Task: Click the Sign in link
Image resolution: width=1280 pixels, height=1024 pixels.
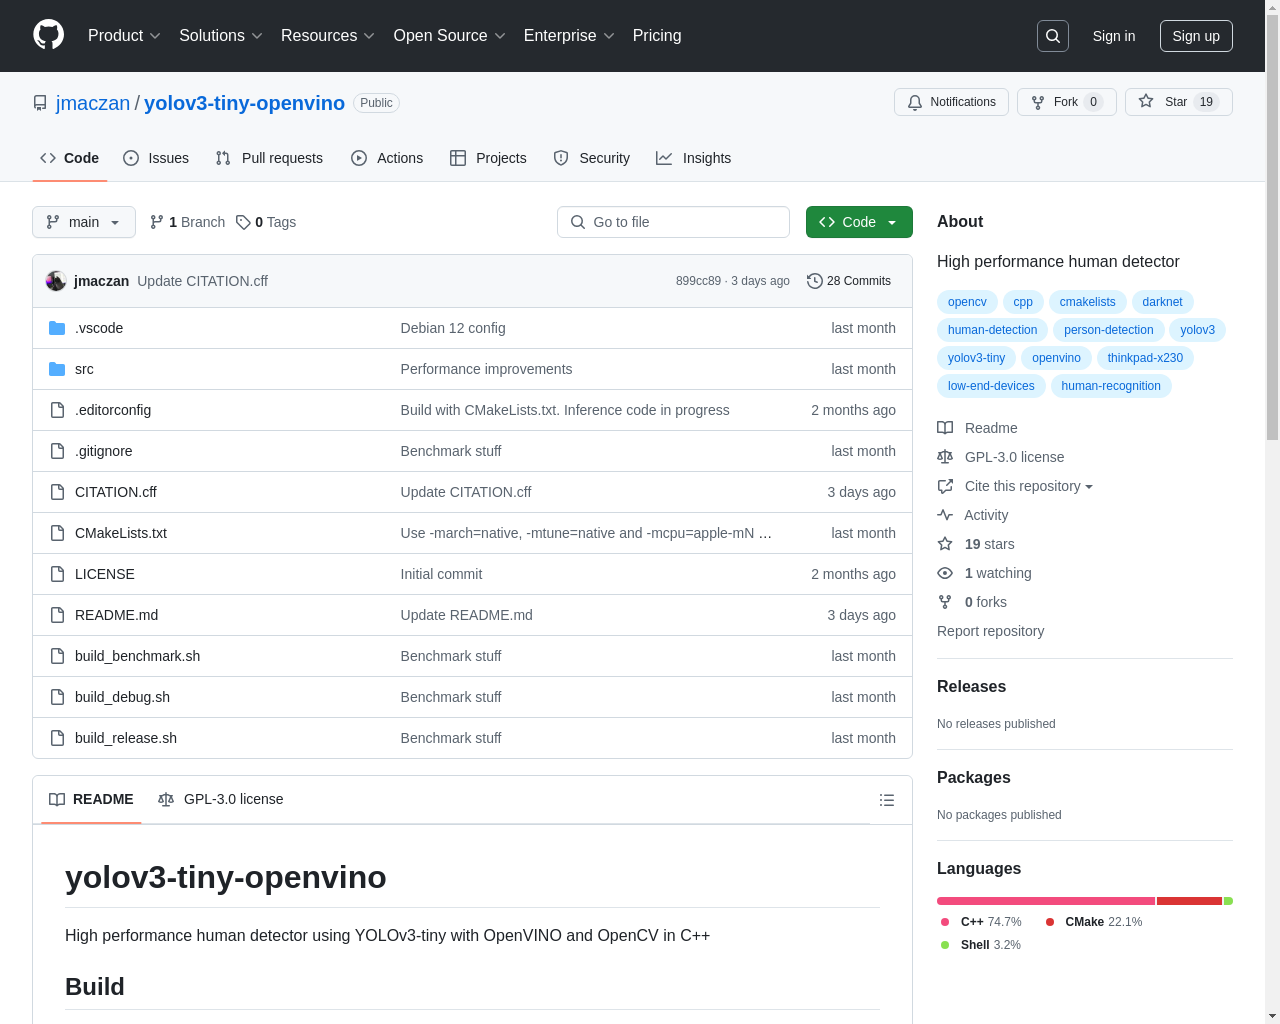Action: click(x=1114, y=36)
